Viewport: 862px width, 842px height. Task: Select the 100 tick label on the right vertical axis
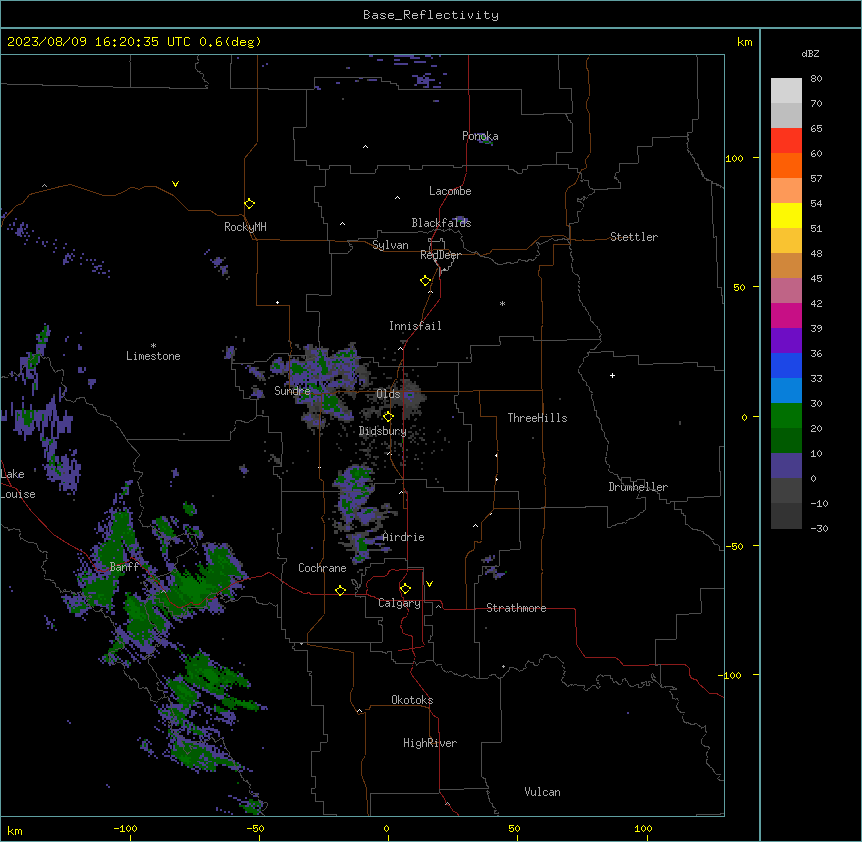734,158
